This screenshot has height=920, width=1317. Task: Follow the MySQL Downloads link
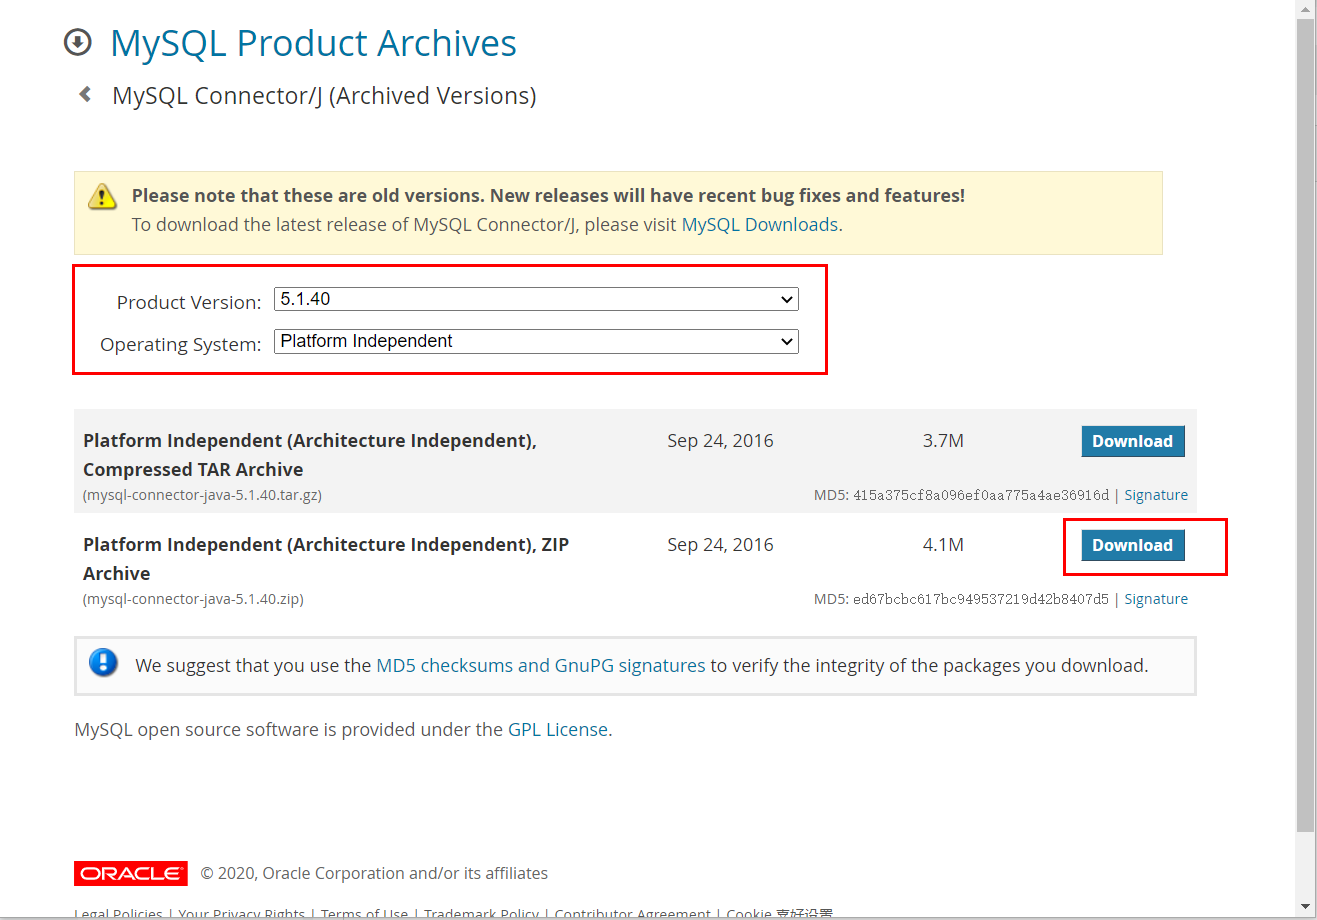pos(760,225)
